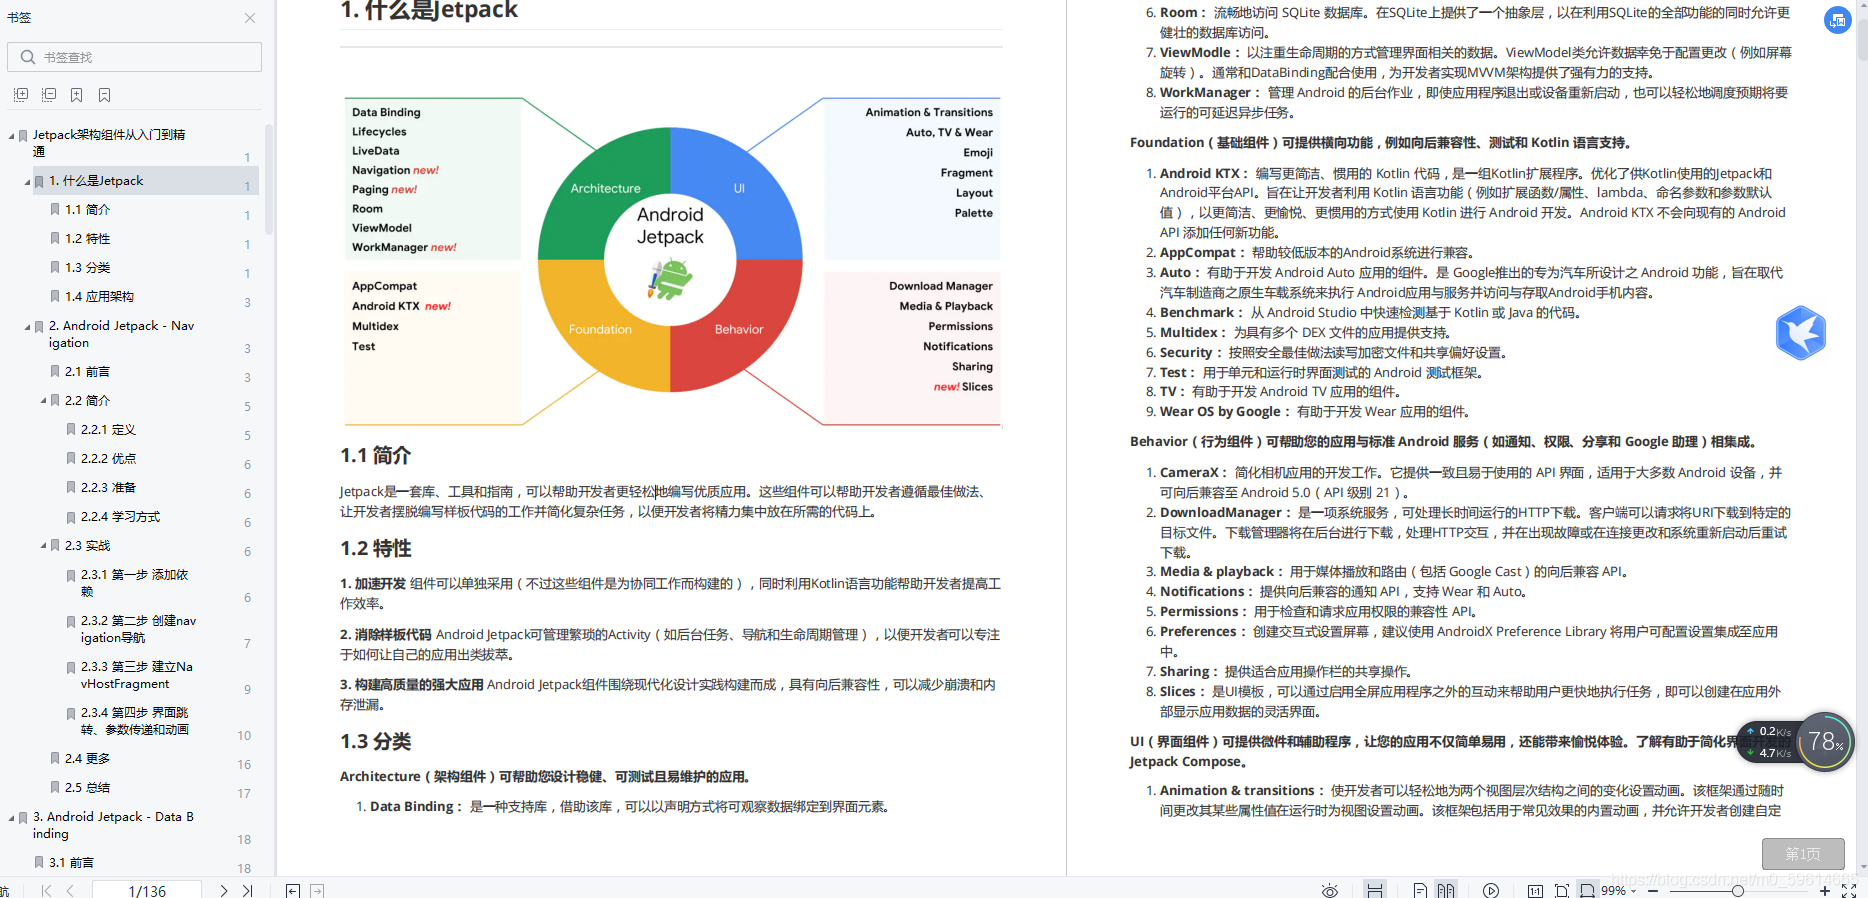Go back to the previous view
The height and width of the screenshot is (898, 1868).
[x=293, y=890]
